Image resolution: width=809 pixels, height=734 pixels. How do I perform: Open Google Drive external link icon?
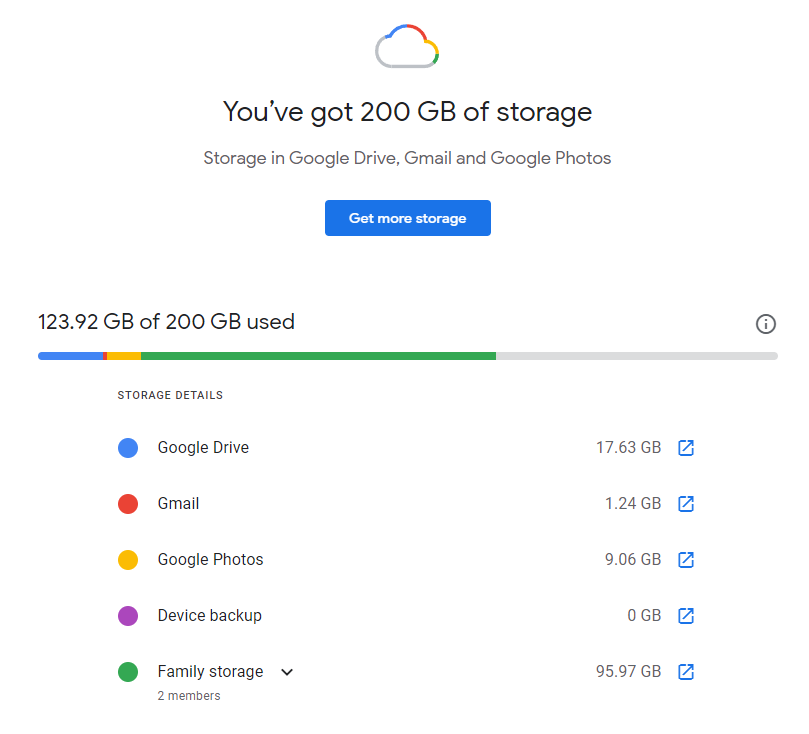tap(686, 448)
